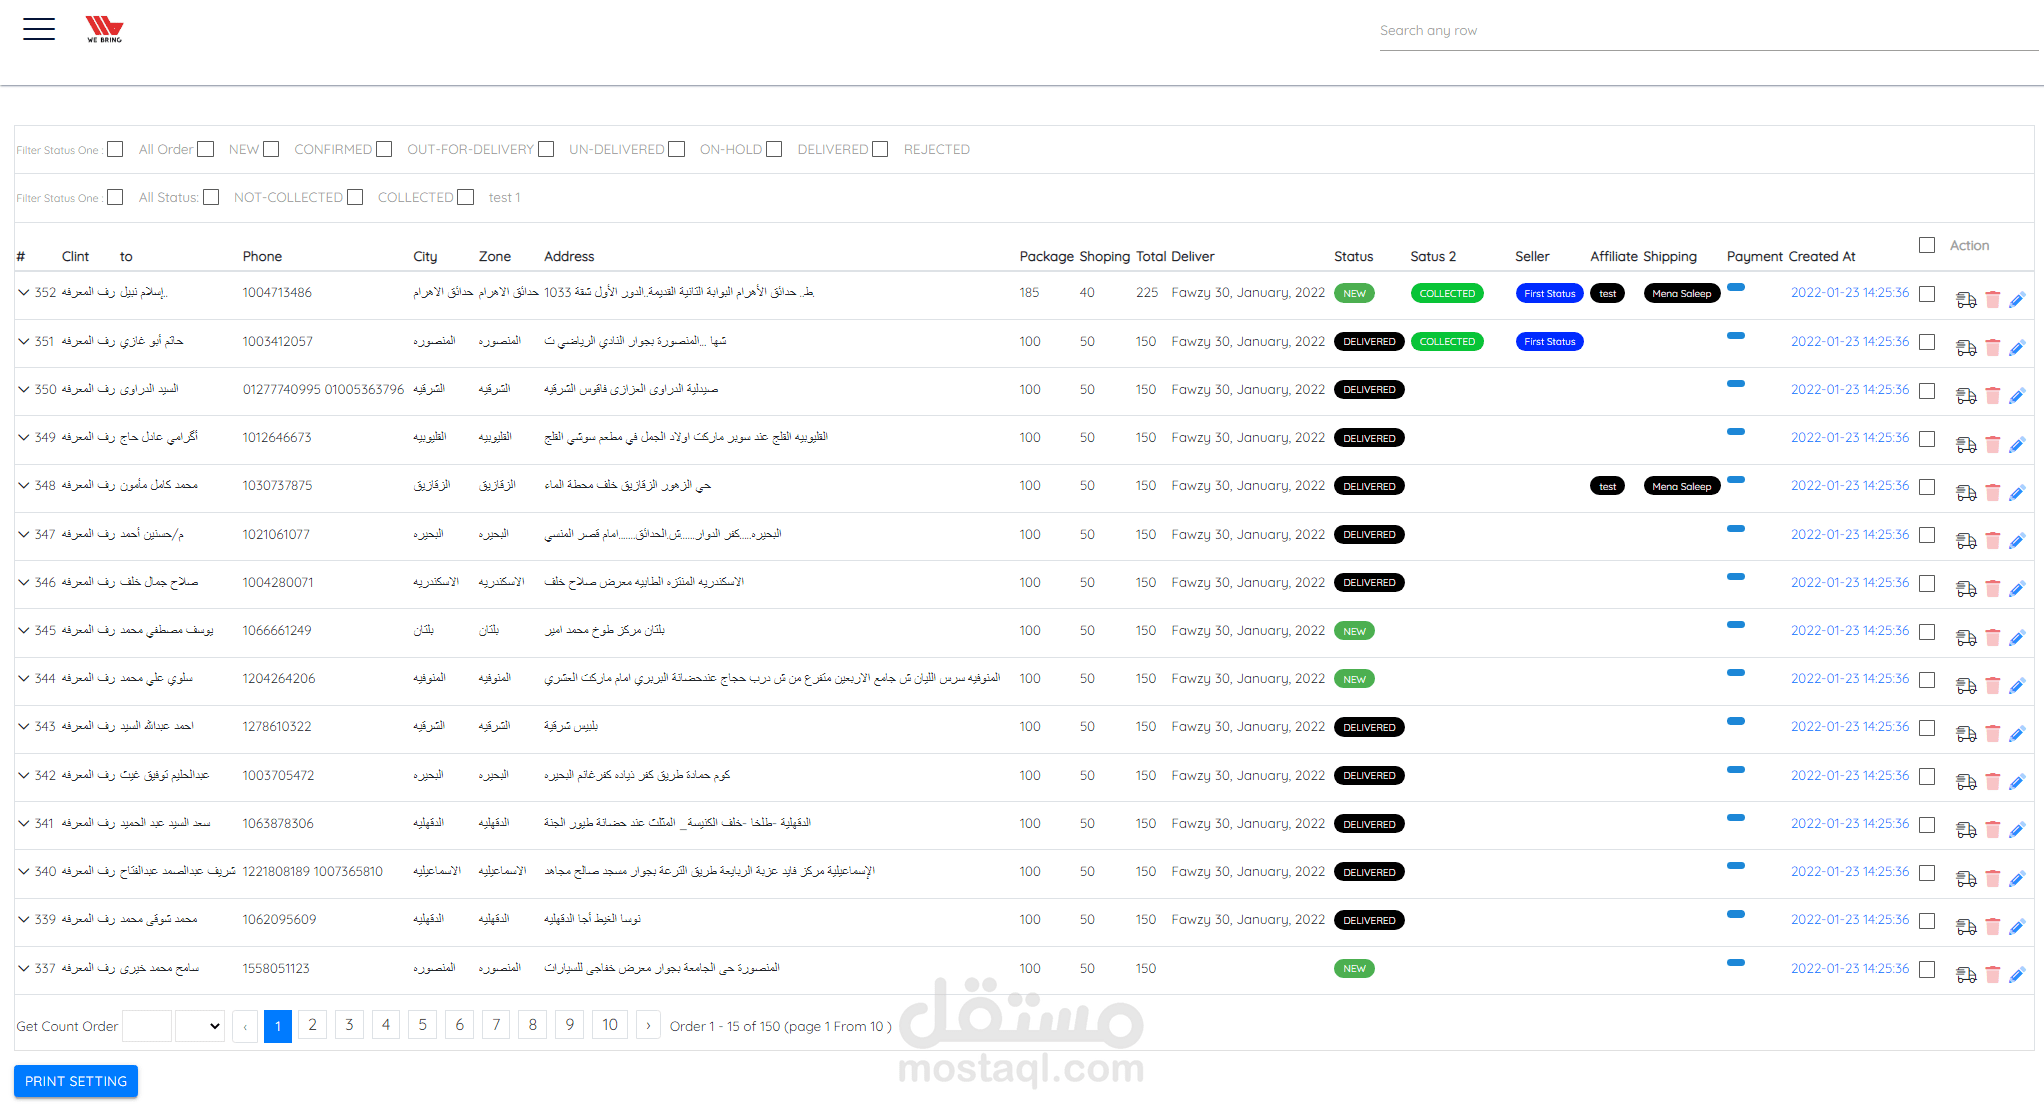Viewport: 2044px width, 1112px height.
Task: Delete order 340 with the trash icon
Action: 1992,878
